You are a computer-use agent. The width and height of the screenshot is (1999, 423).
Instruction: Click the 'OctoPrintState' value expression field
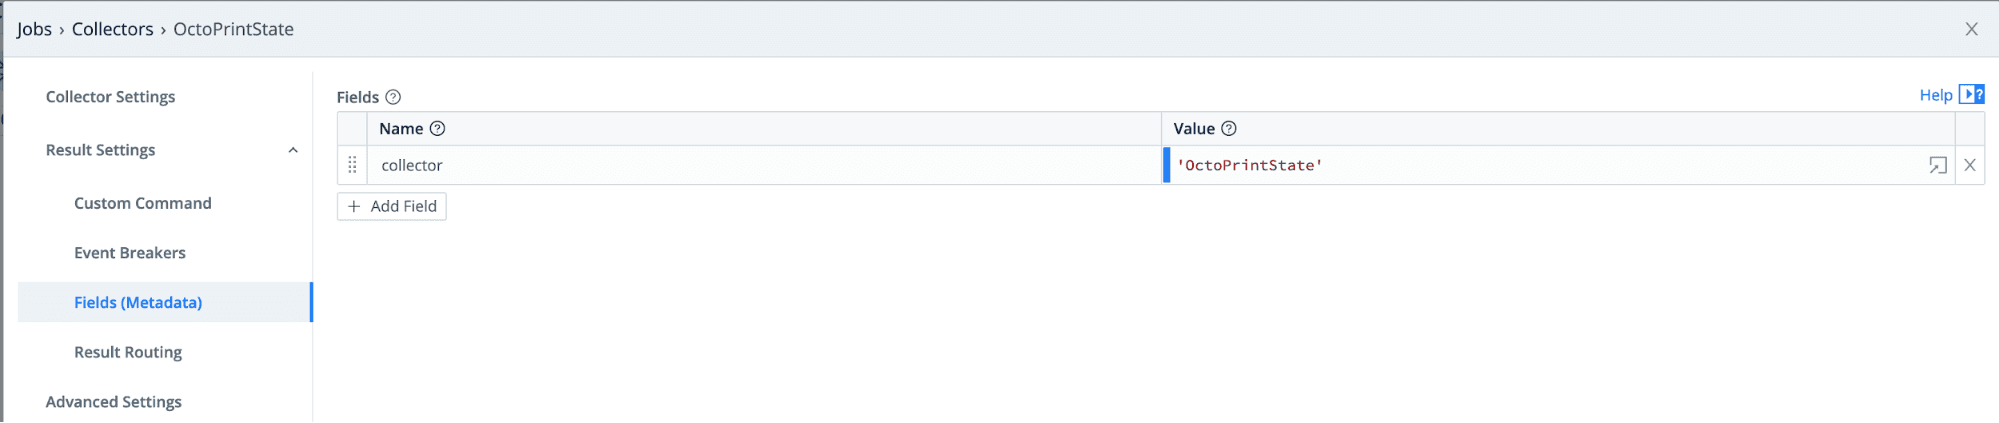[1540, 165]
